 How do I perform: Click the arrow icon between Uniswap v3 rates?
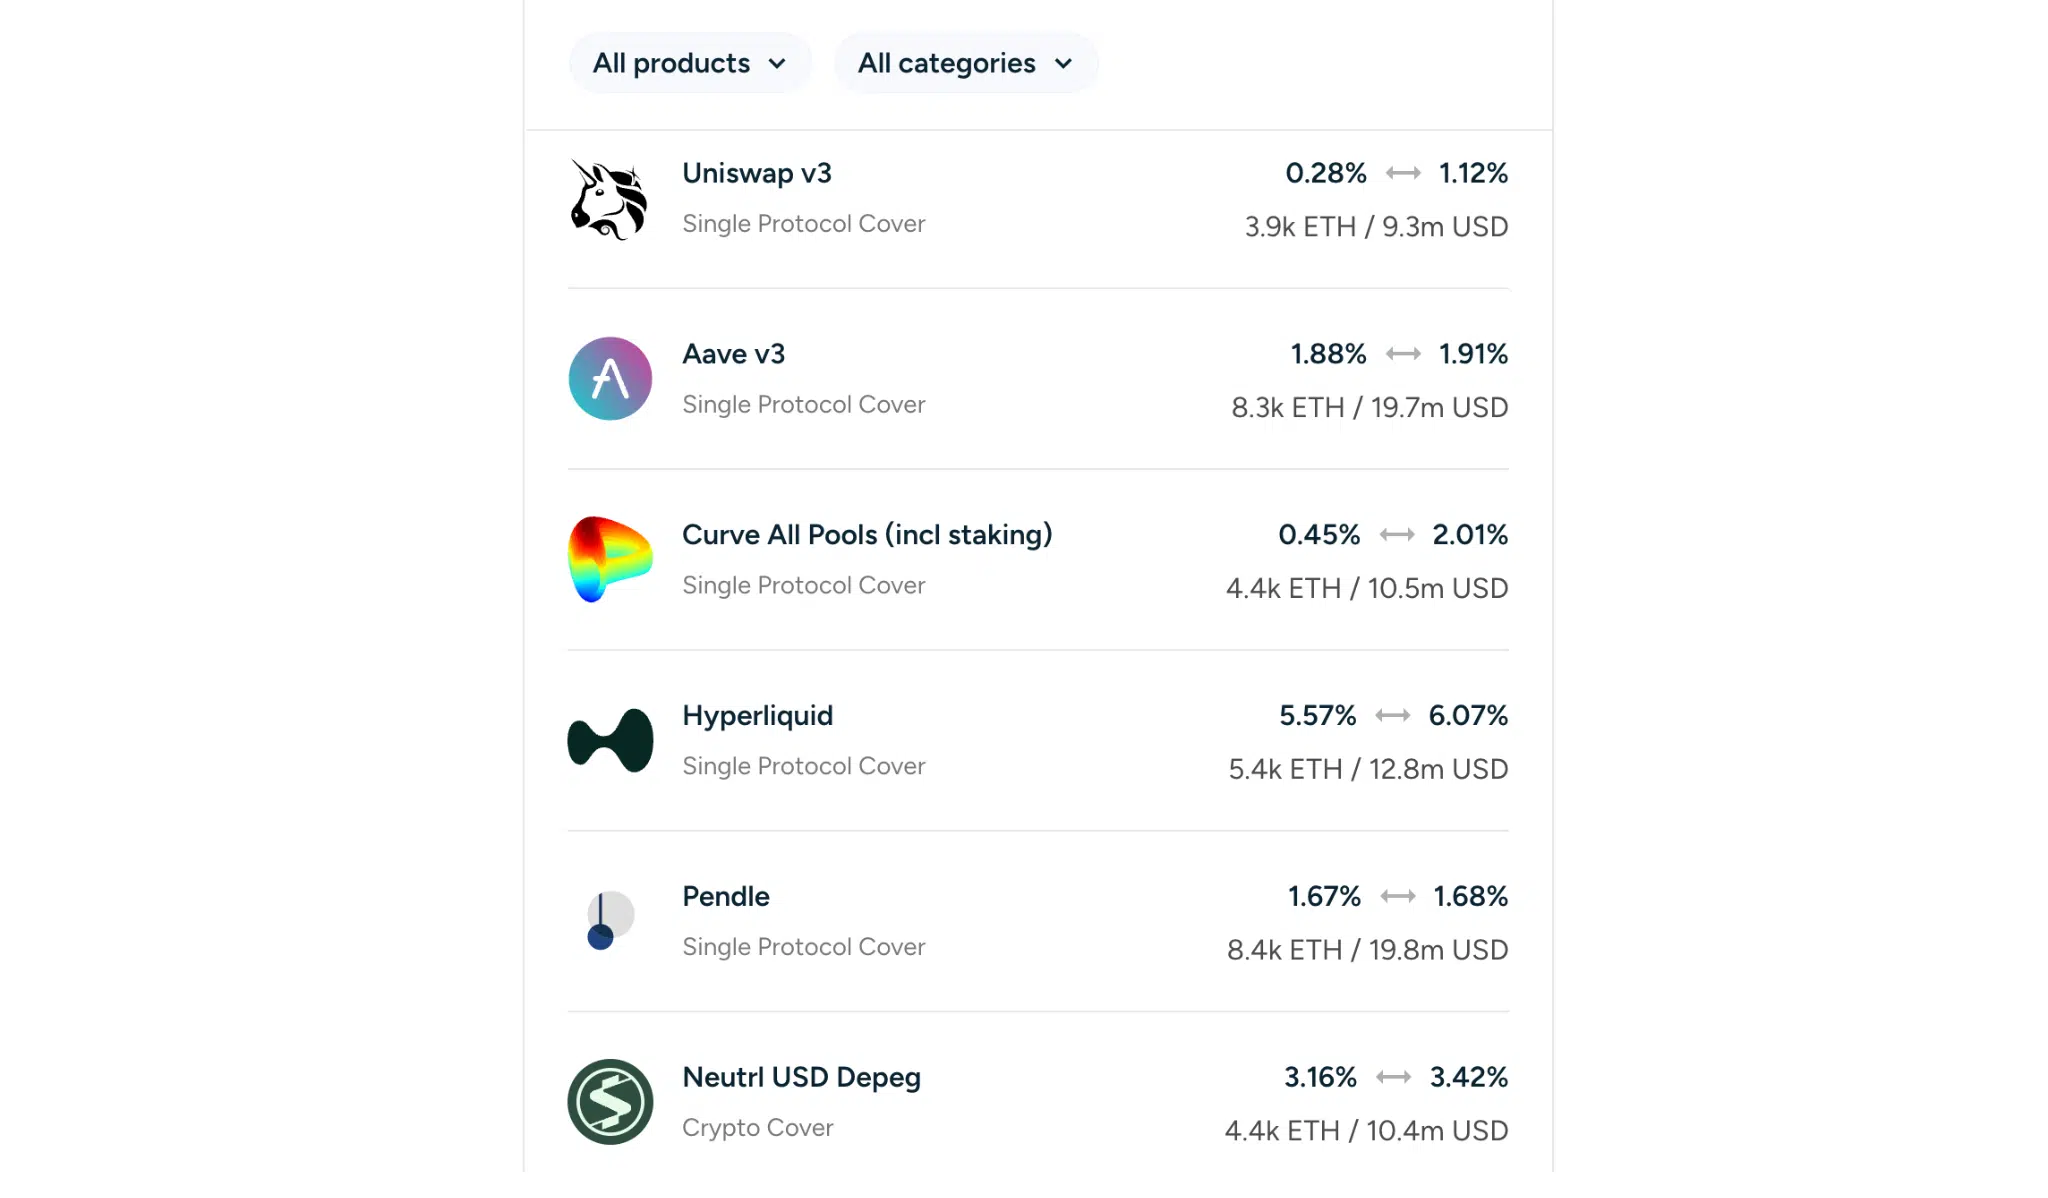point(1403,173)
